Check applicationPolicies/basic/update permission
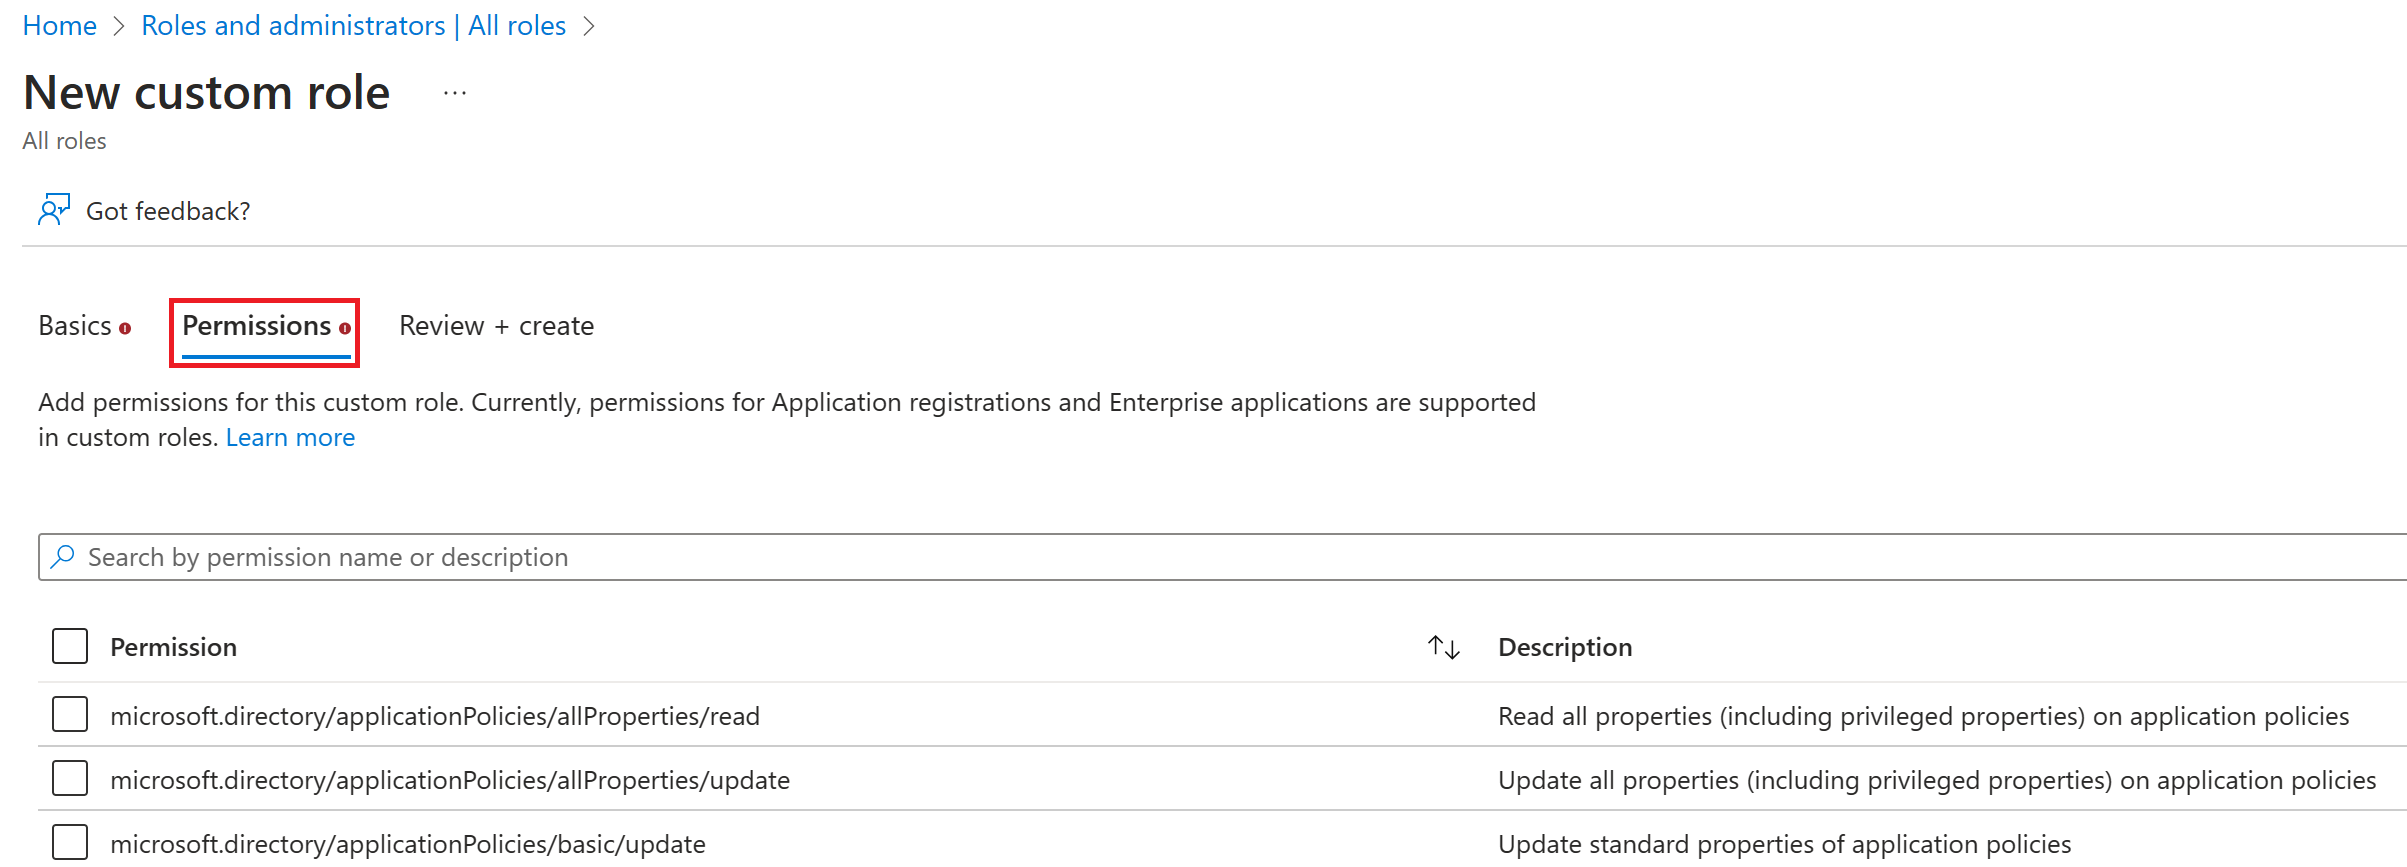 point(70,842)
